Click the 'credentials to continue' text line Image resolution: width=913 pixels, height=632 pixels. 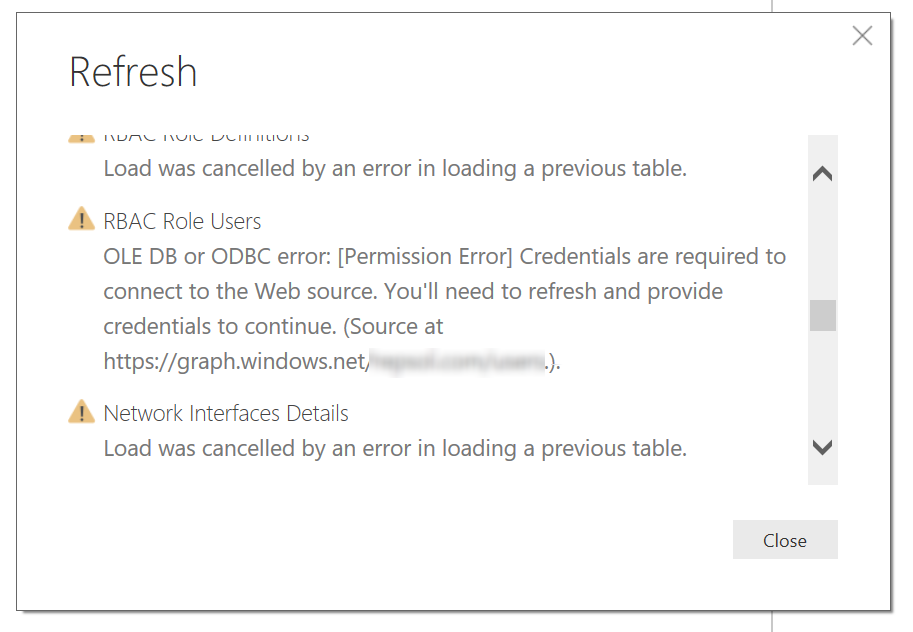tap(272, 326)
